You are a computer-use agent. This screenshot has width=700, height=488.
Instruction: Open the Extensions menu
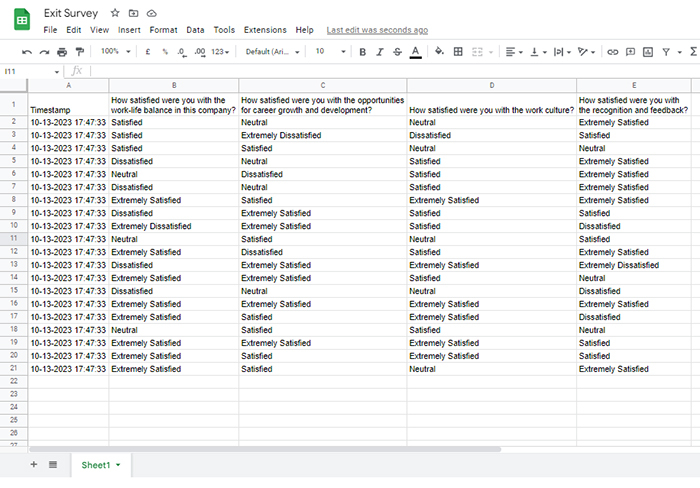click(265, 30)
